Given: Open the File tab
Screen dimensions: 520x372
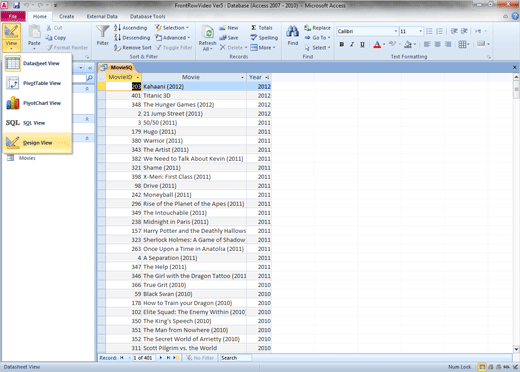Looking at the screenshot, I should click(x=13, y=16).
